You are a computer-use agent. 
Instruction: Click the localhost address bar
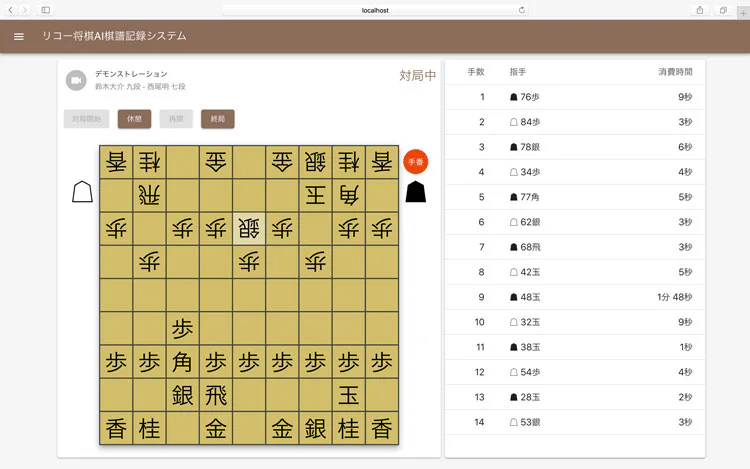coord(374,10)
